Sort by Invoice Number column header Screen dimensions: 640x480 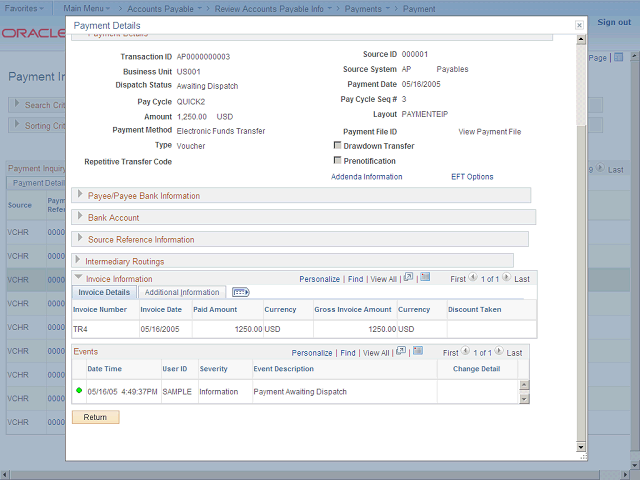pos(100,310)
